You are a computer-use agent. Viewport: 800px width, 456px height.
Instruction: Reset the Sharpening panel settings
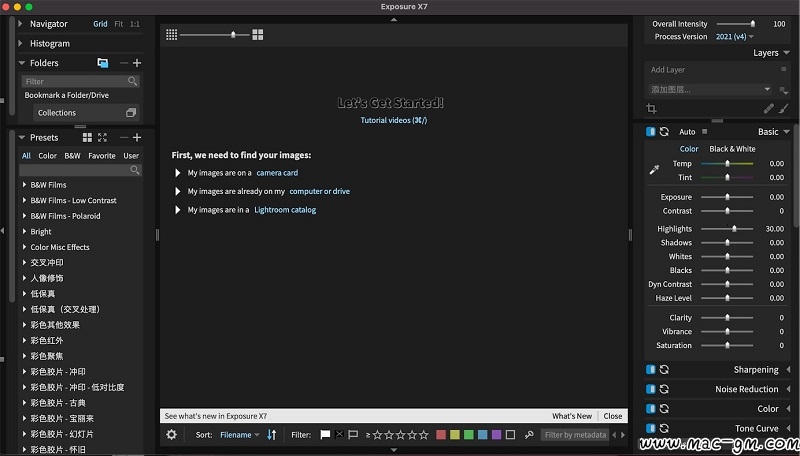coord(664,369)
